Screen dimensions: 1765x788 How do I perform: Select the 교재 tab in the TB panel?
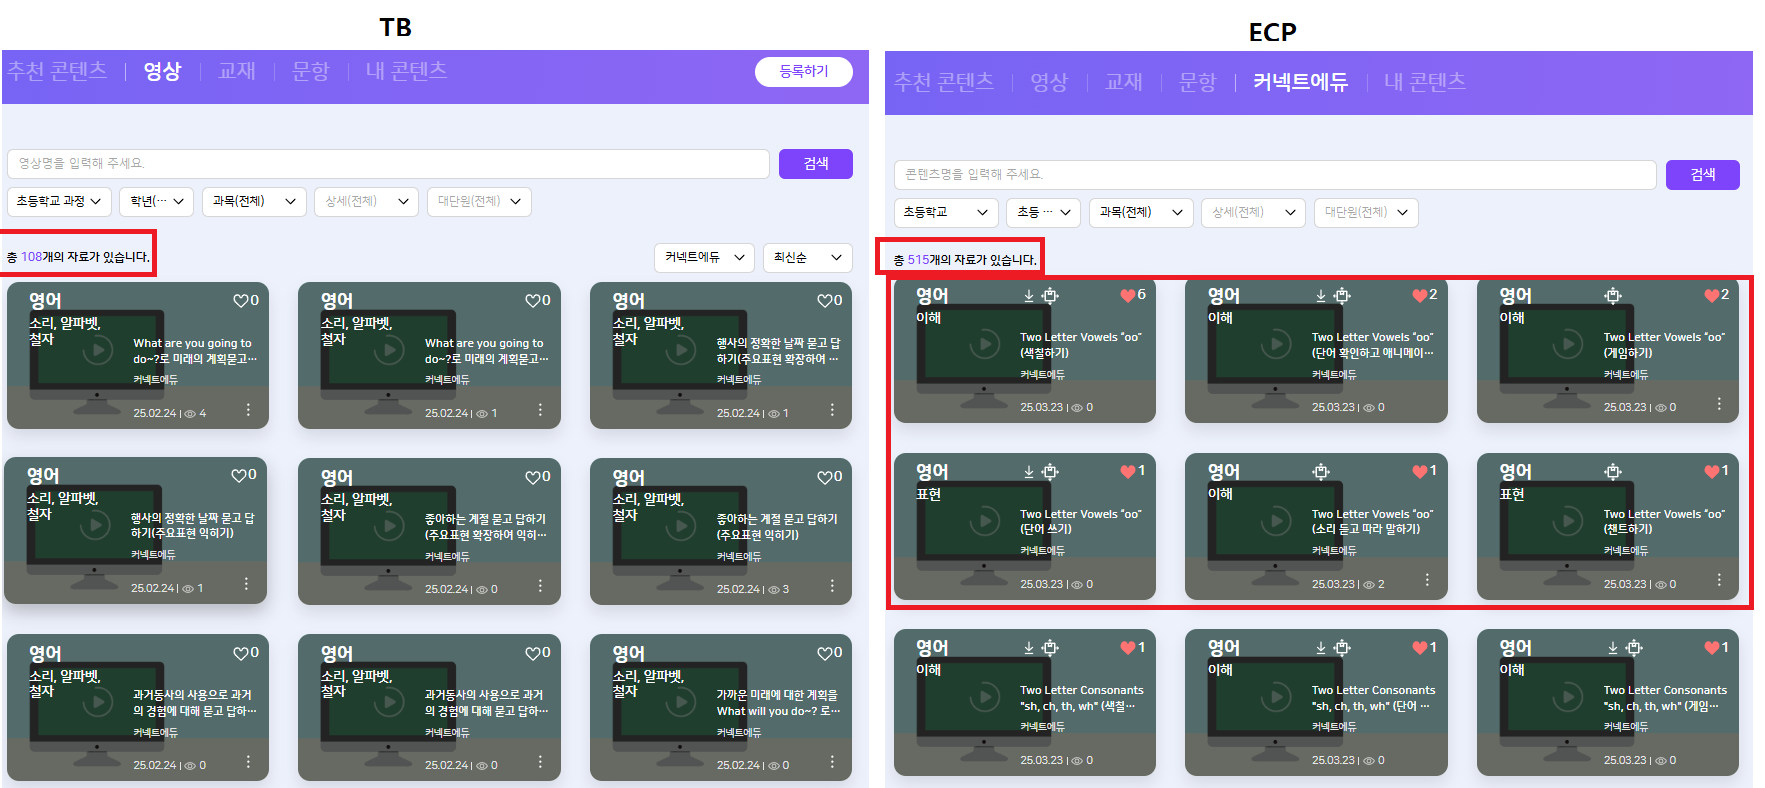[237, 71]
